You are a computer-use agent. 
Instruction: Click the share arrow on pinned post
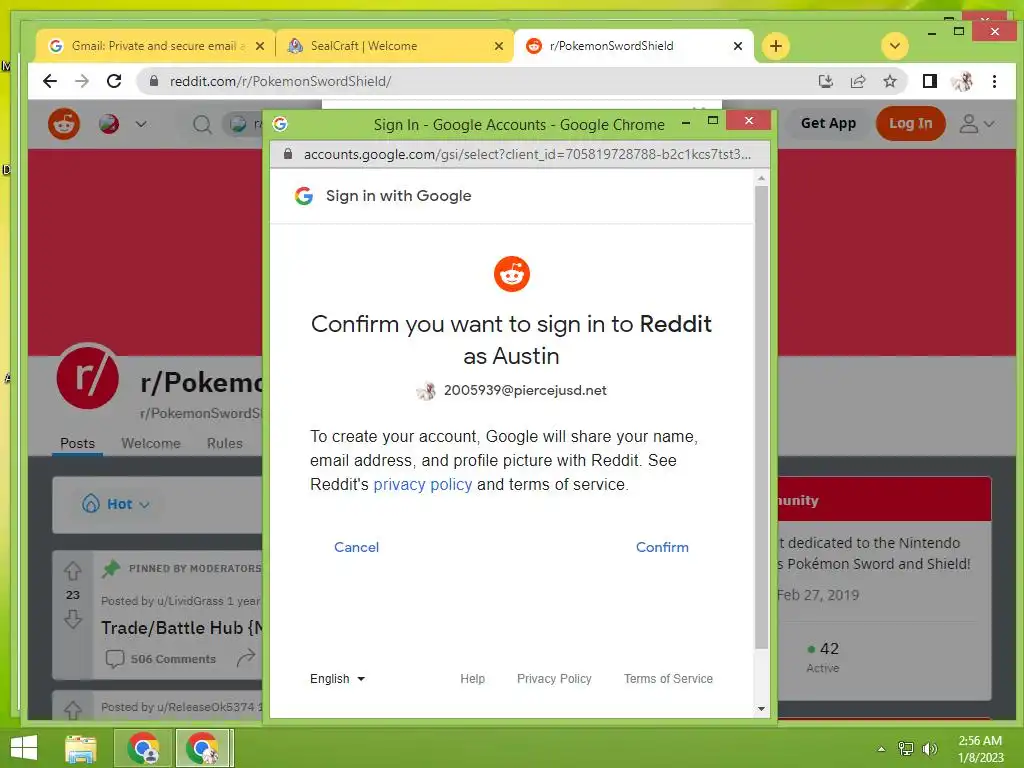tap(246, 658)
